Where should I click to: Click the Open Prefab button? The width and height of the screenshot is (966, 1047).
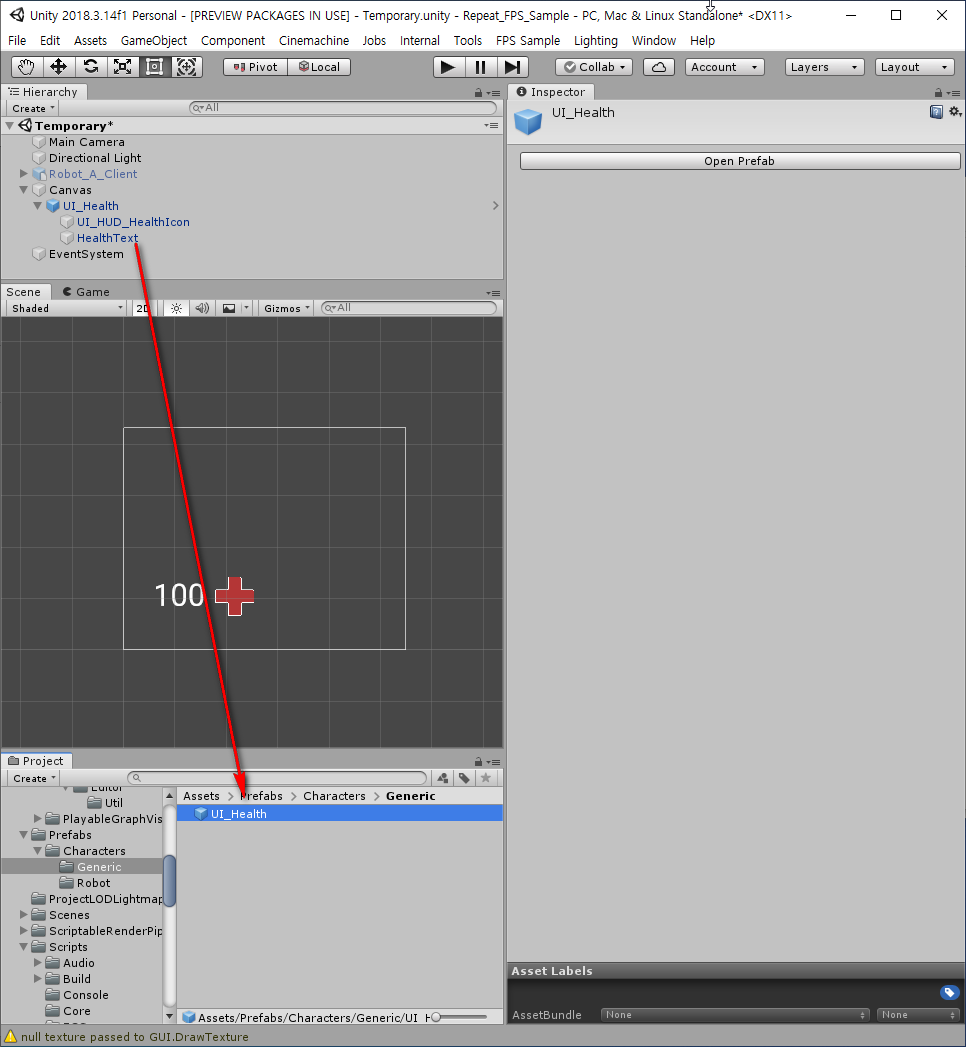pyautogui.click(x=740, y=161)
